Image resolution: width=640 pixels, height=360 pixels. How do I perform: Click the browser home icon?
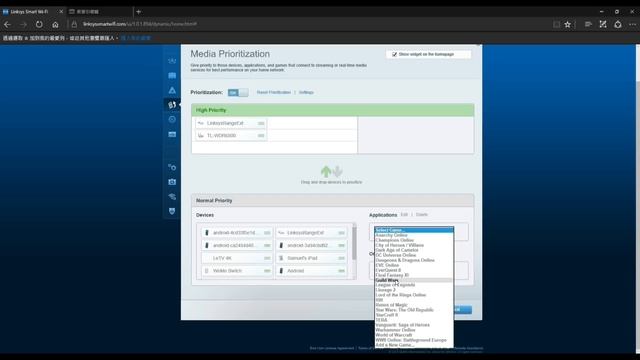[x=55, y=24]
